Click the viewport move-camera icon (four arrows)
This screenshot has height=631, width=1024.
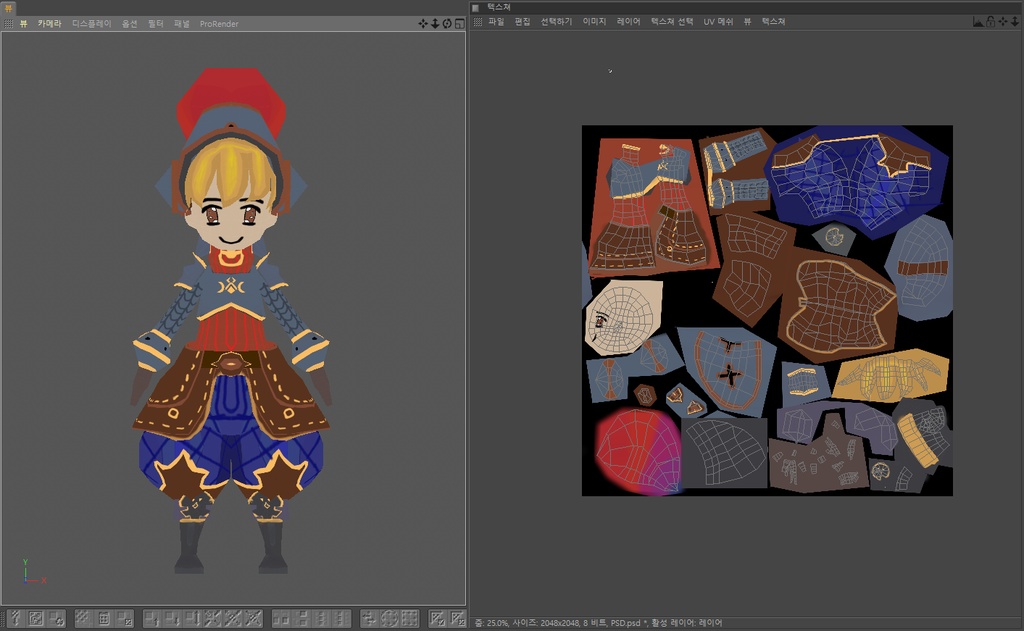click(x=423, y=24)
